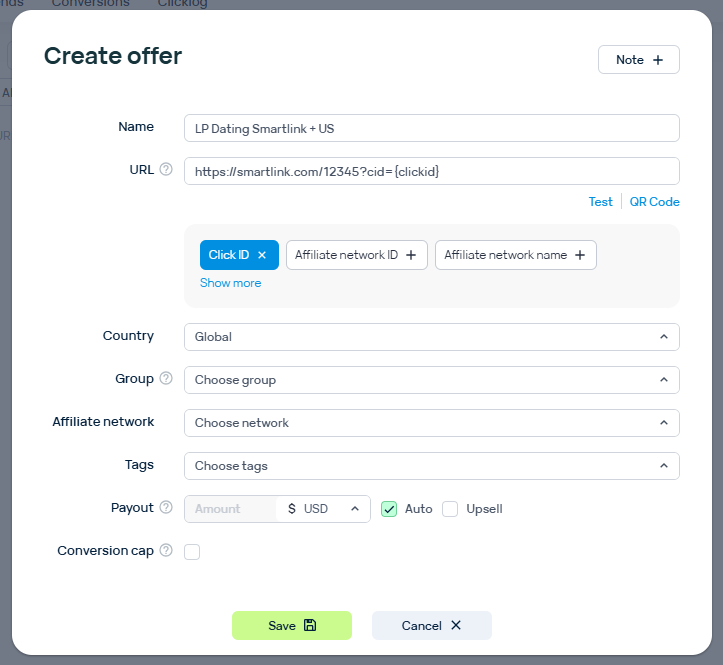
Task: Remove the Click ID token via its X
Action: (x=262, y=255)
